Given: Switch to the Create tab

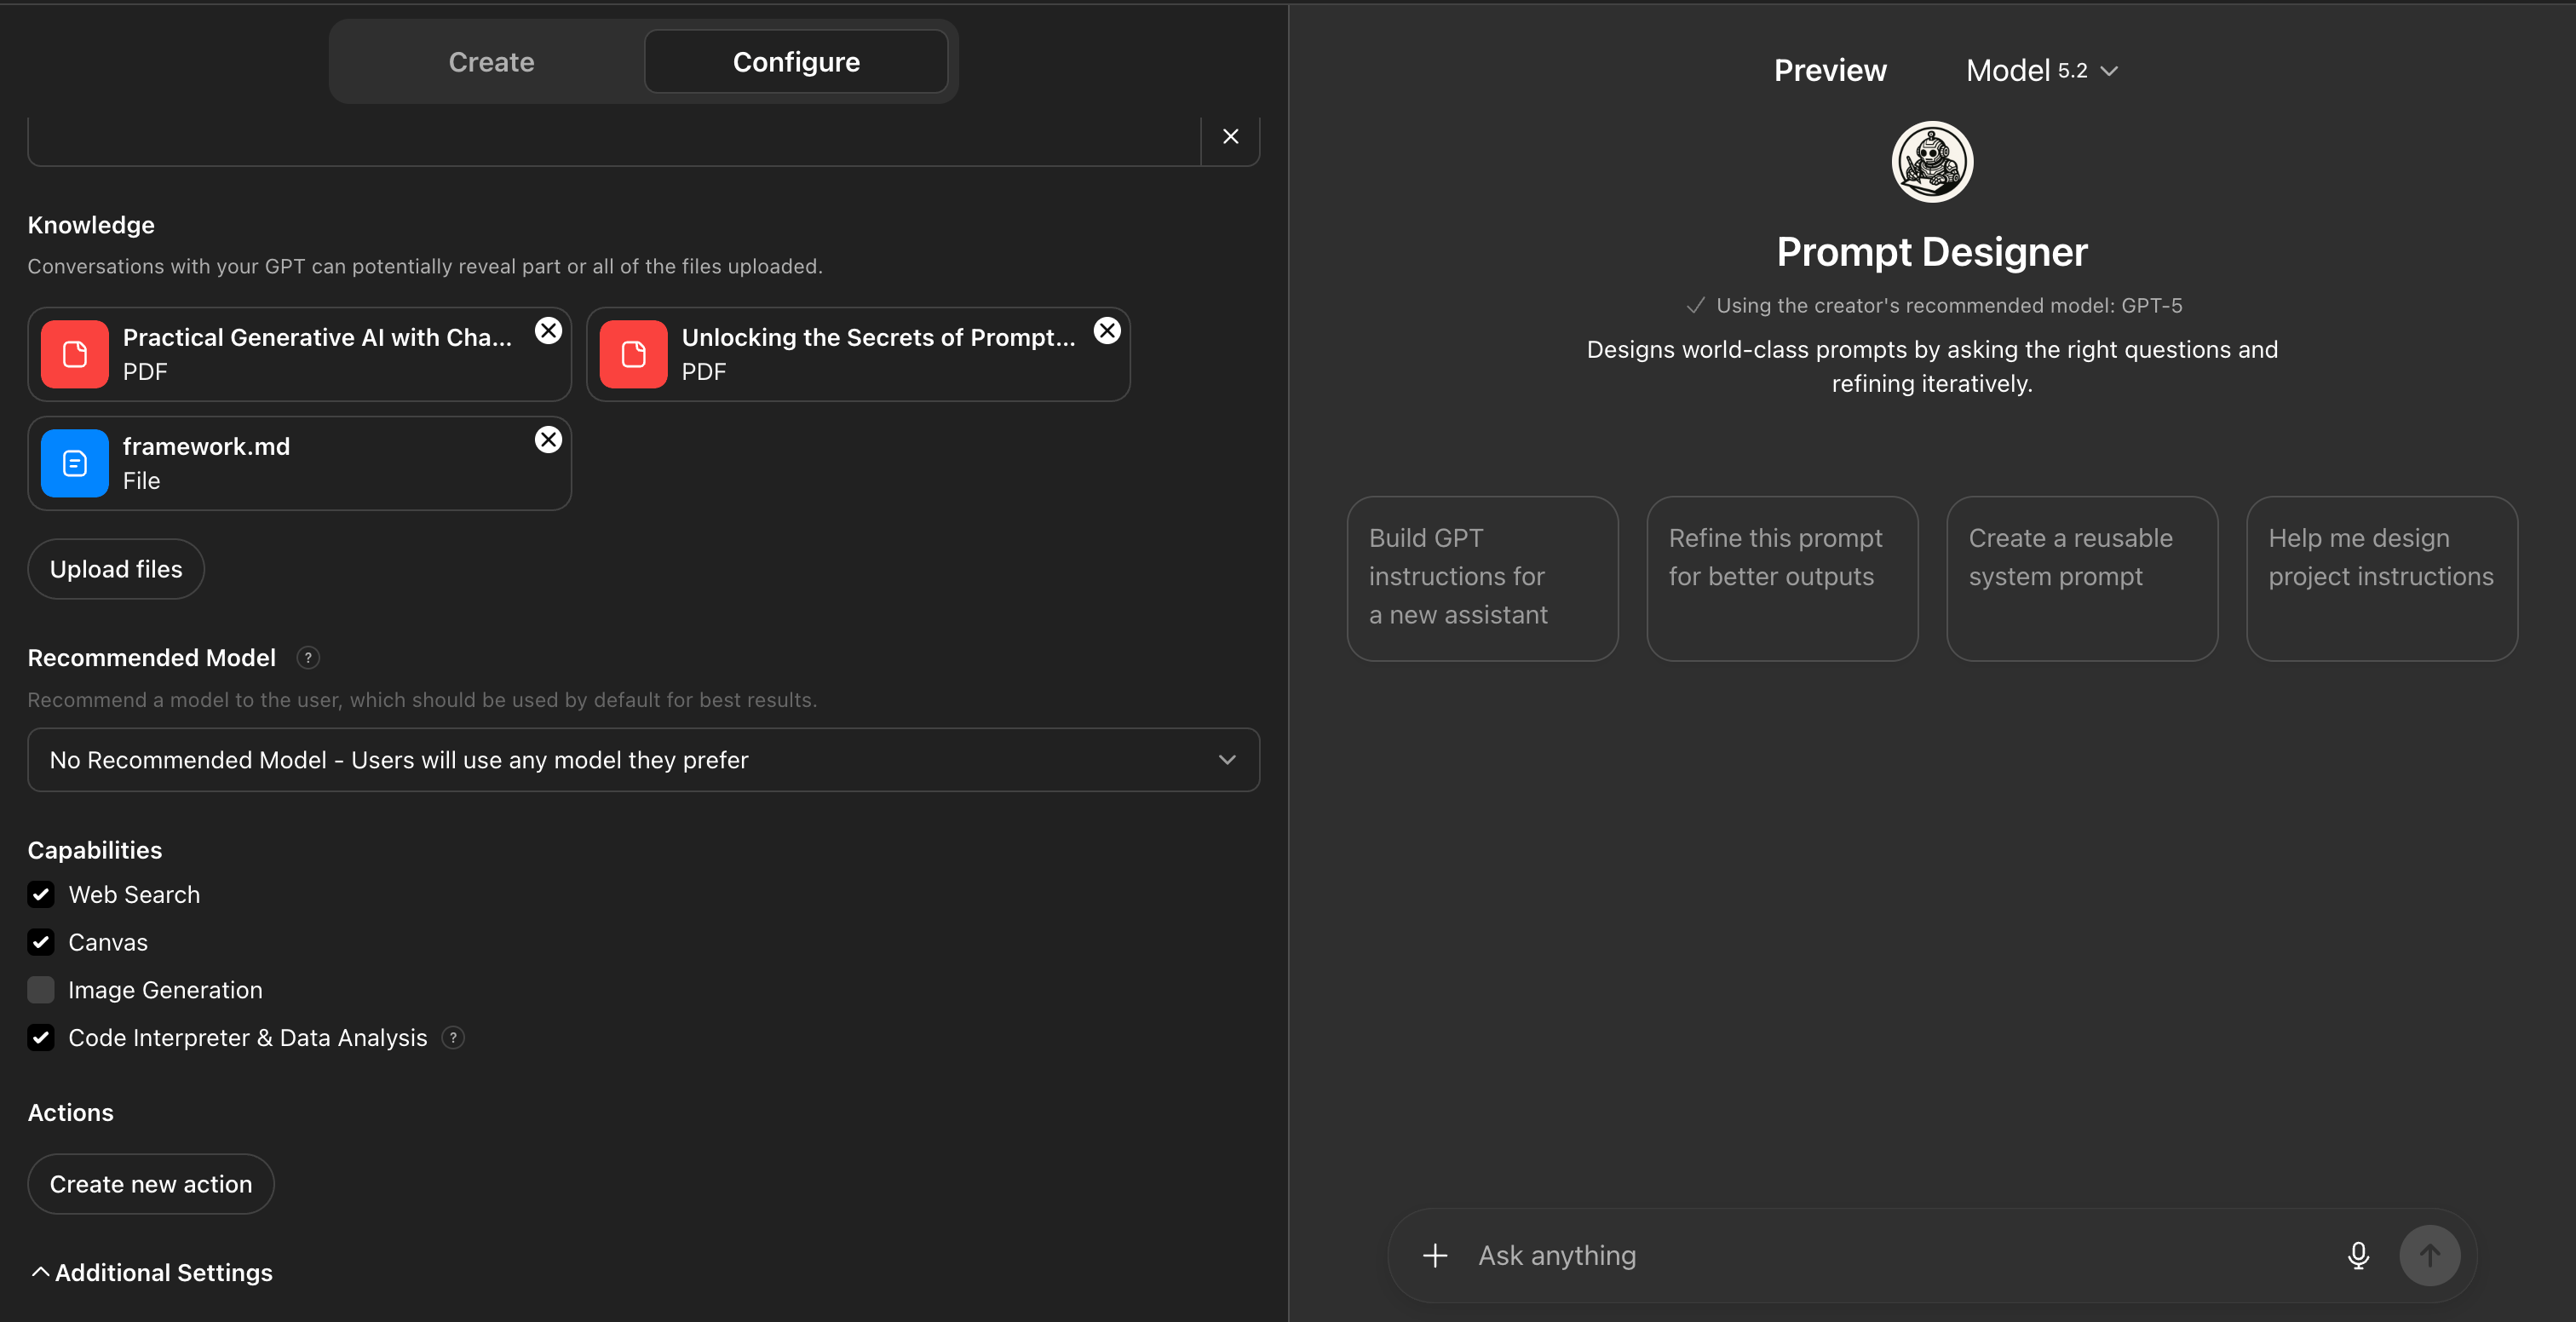Looking at the screenshot, I should click(491, 61).
